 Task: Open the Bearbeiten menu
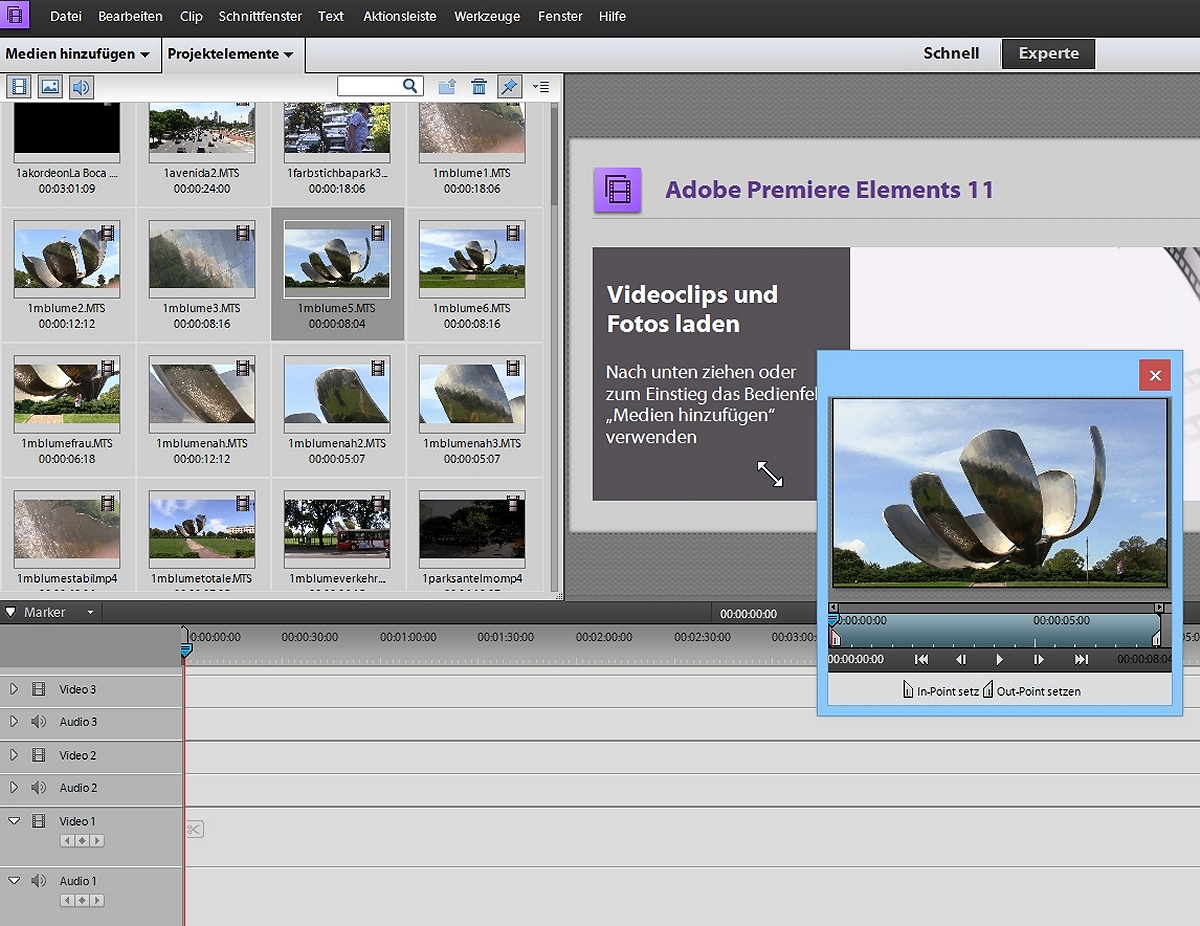pos(131,16)
